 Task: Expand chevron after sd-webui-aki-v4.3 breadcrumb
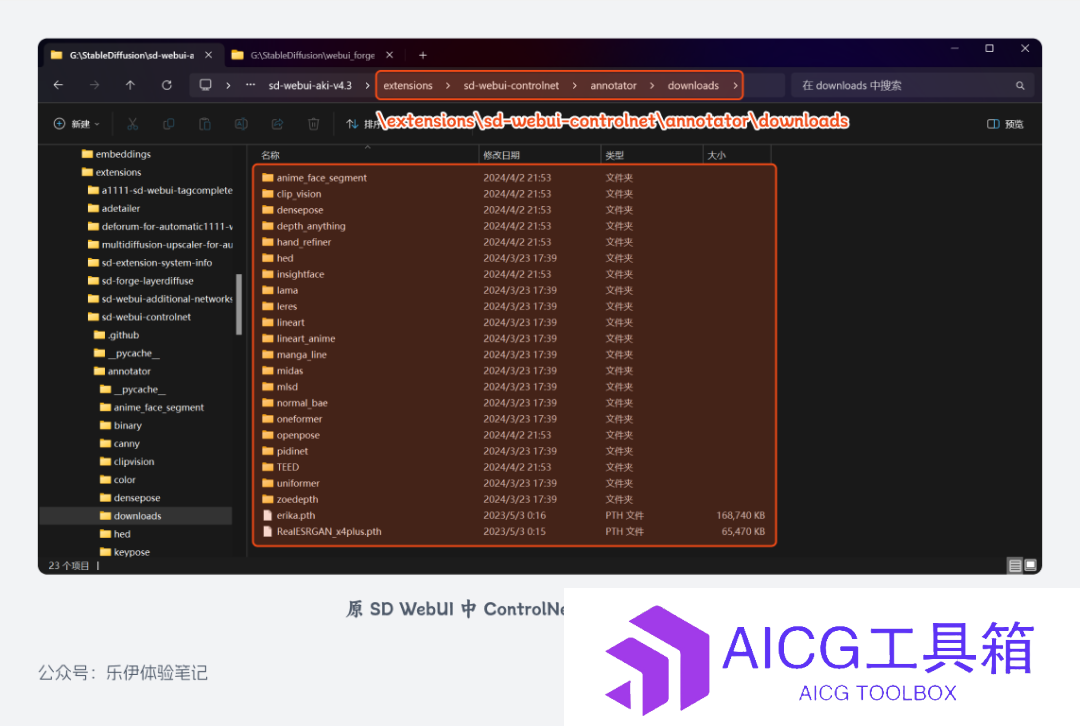tap(367, 85)
